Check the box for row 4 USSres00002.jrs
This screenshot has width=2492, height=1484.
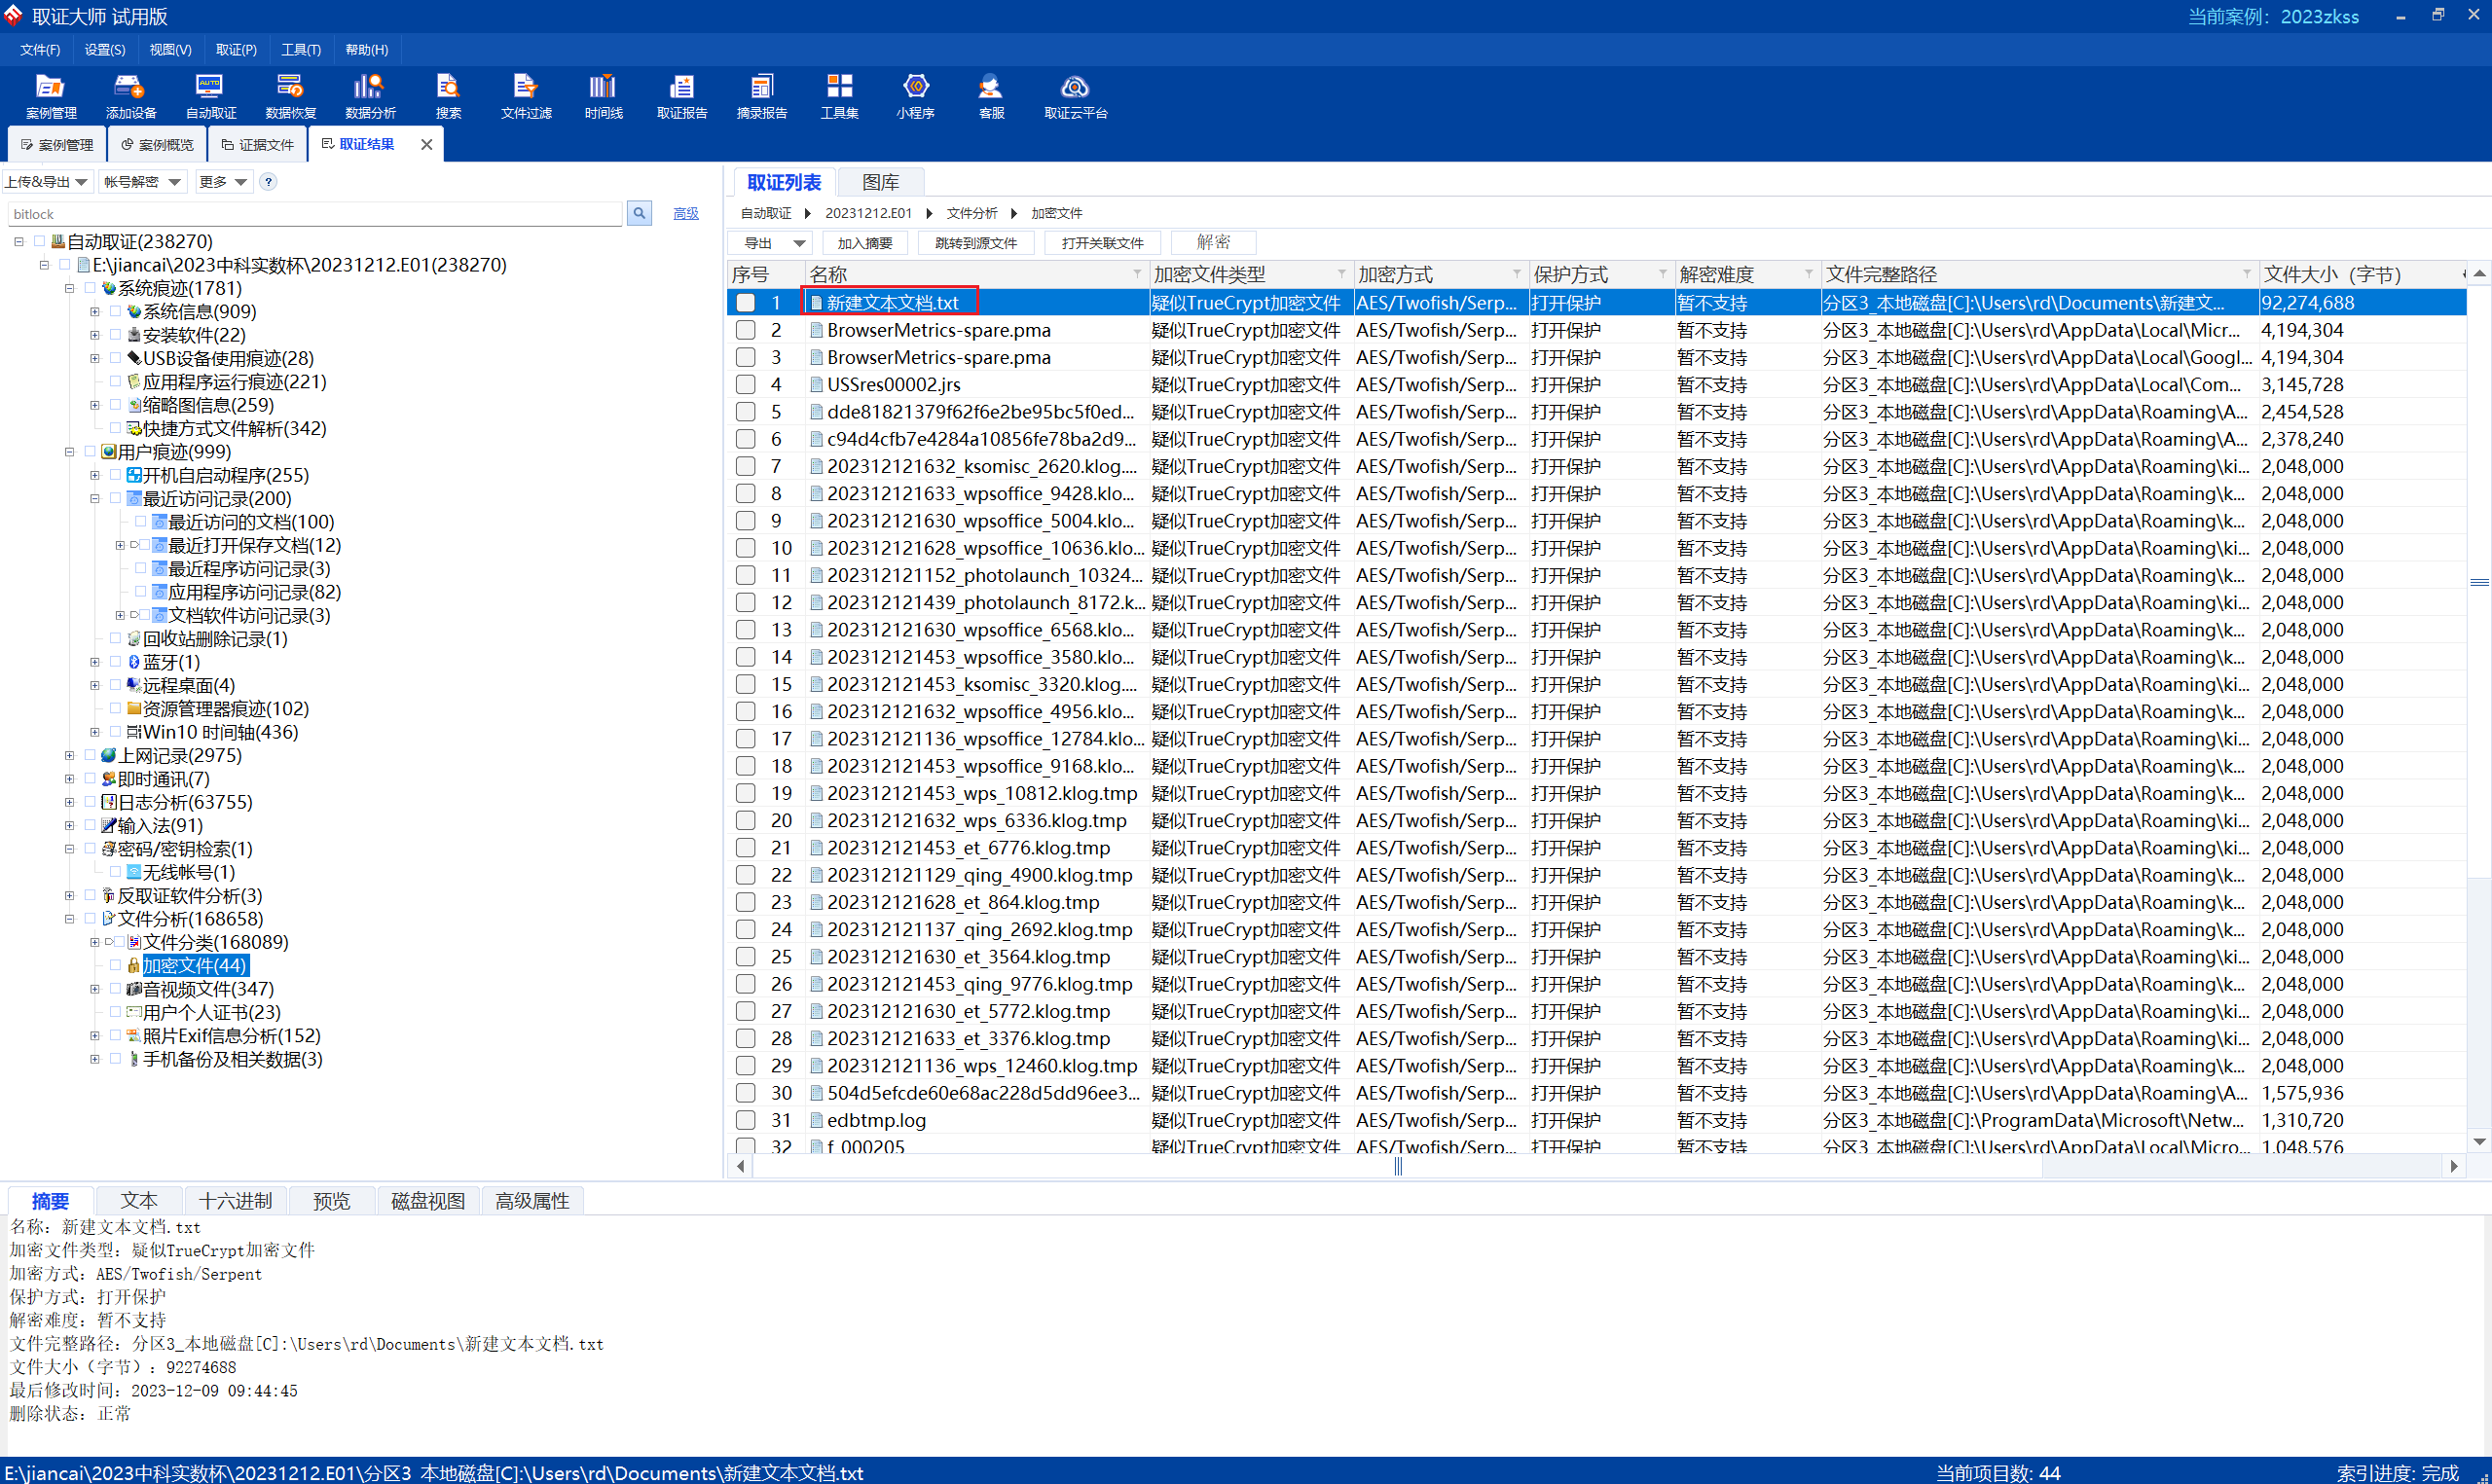point(746,385)
